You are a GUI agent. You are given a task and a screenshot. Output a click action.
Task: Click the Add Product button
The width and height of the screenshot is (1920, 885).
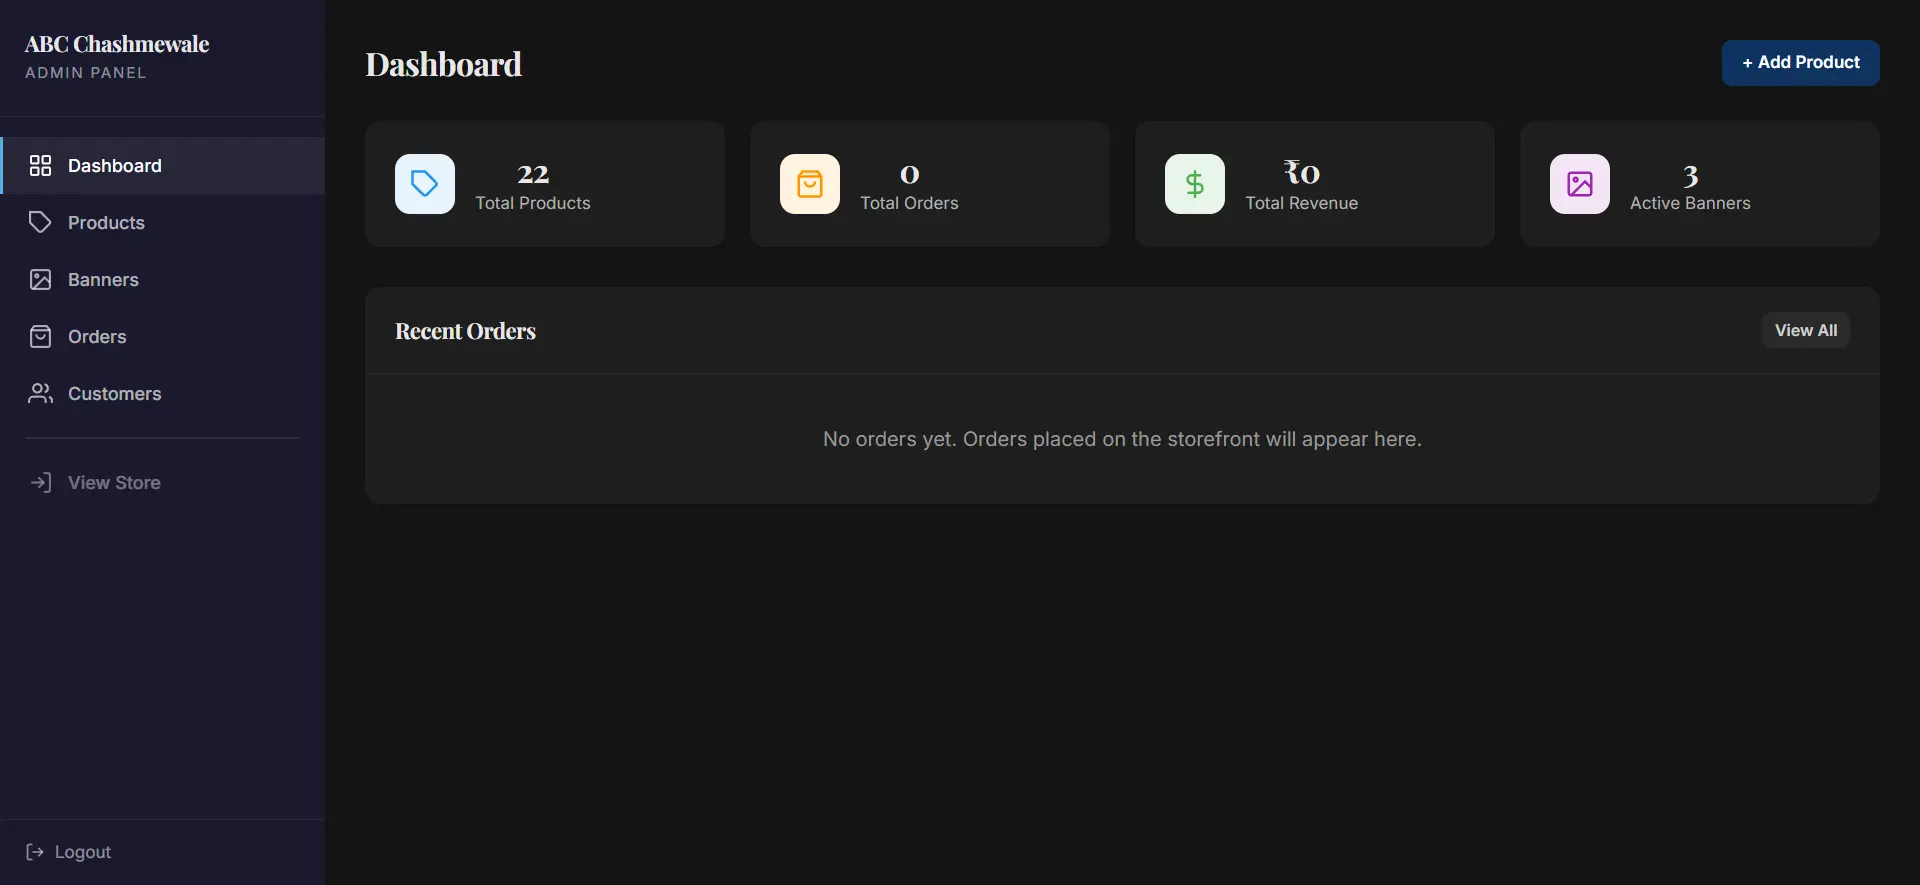point(1800,63)
